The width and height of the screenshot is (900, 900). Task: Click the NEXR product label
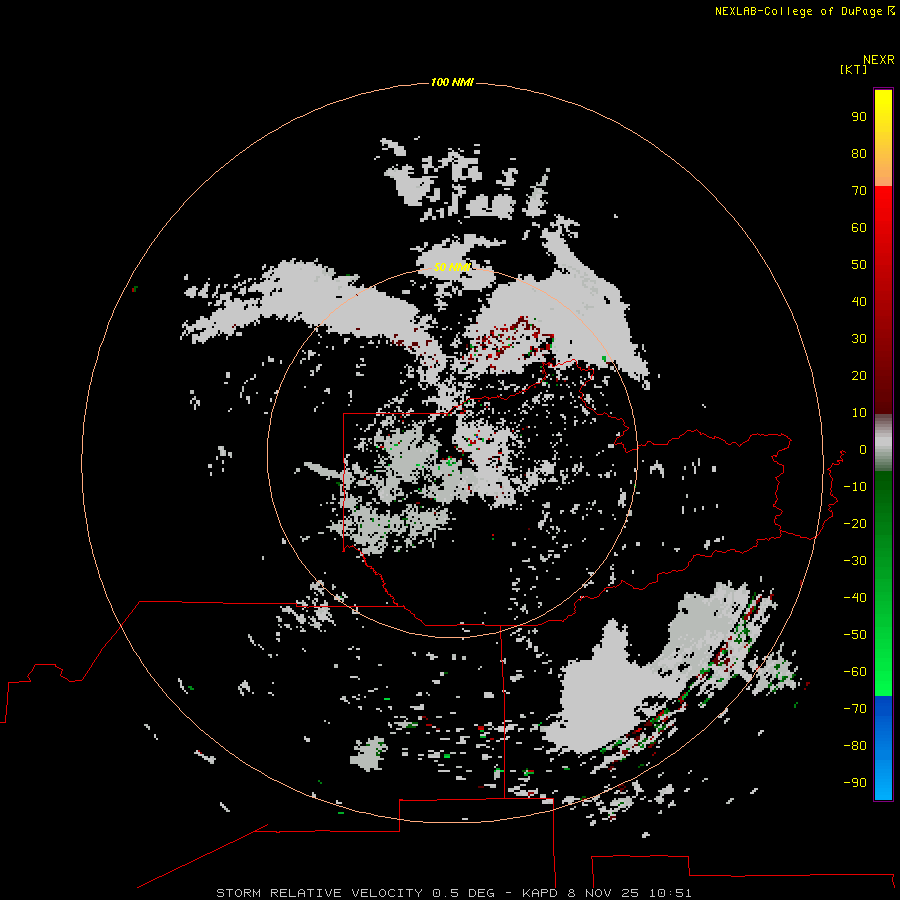(x=879, y=60)
